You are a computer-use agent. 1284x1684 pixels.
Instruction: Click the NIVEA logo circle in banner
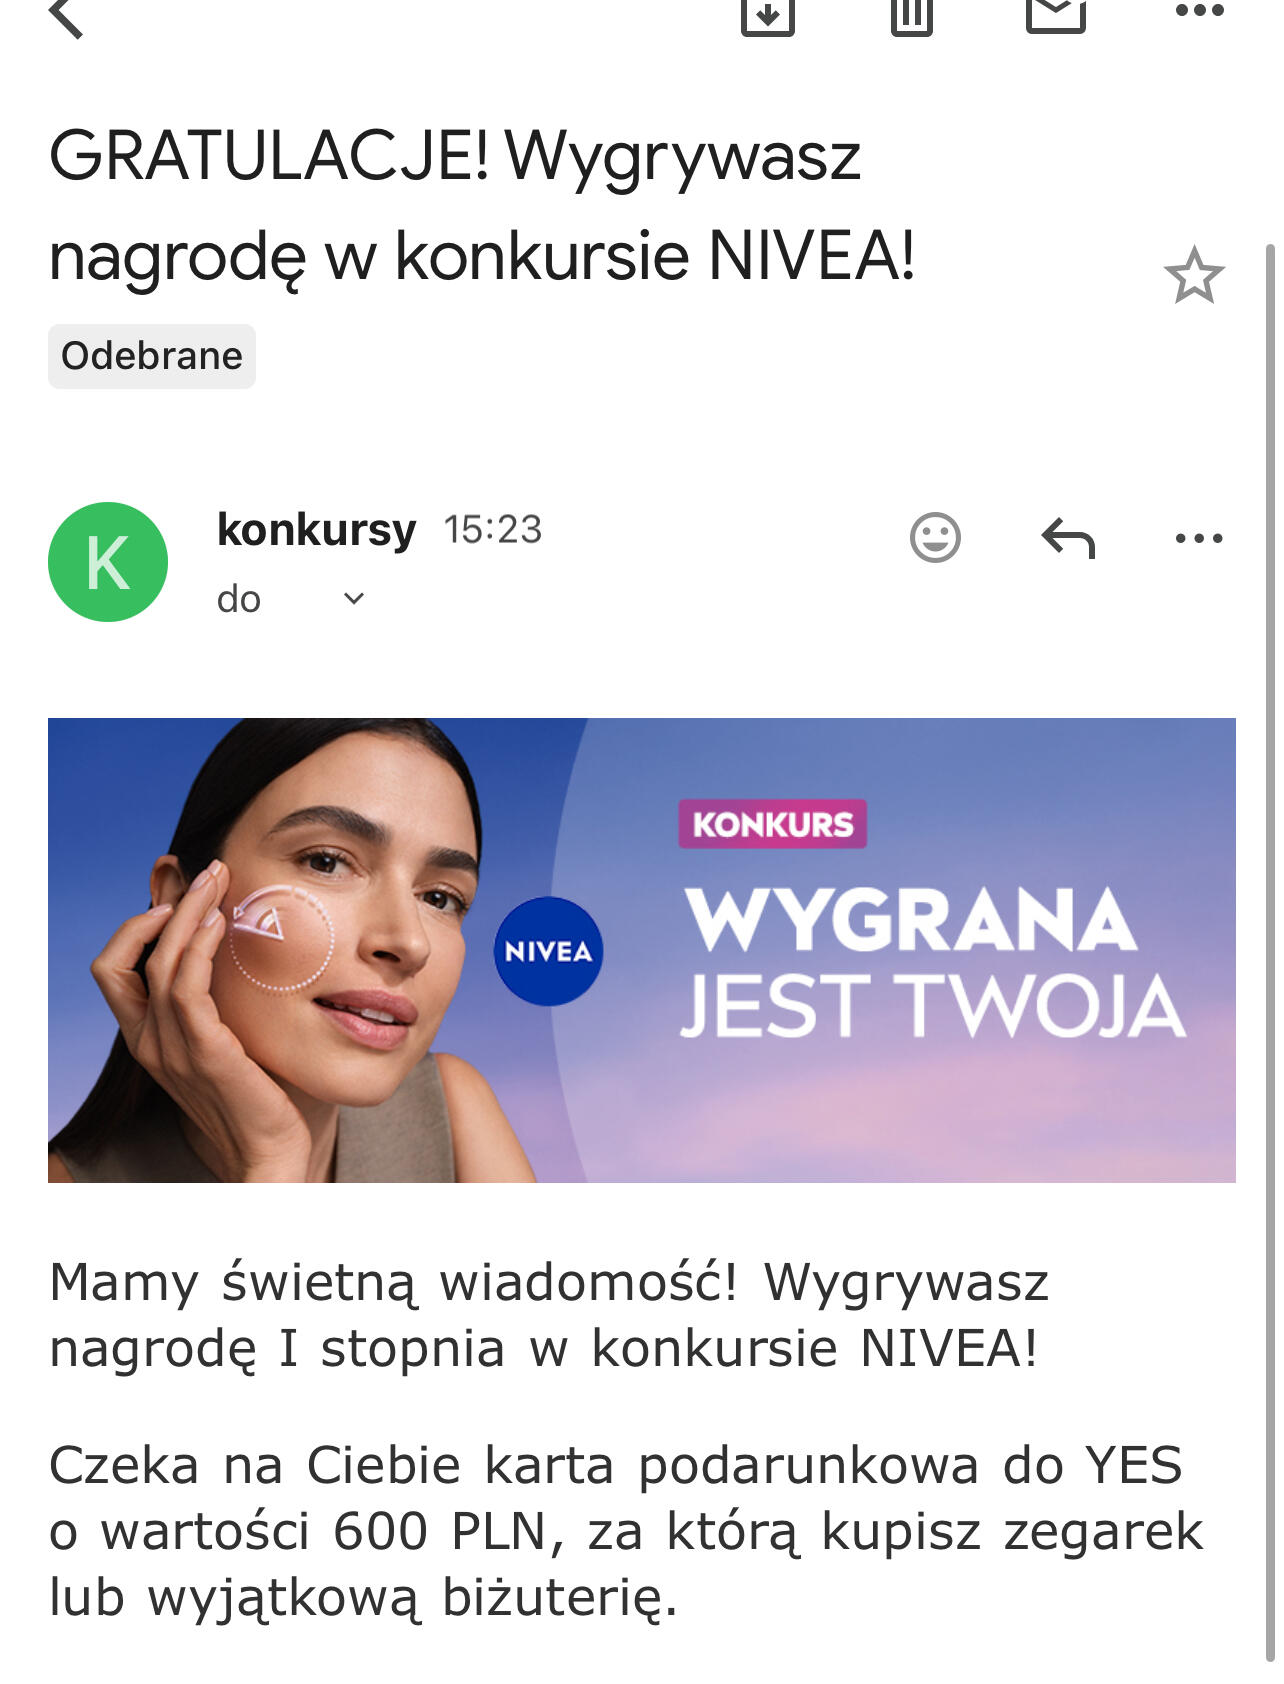(x=548, y=951)
